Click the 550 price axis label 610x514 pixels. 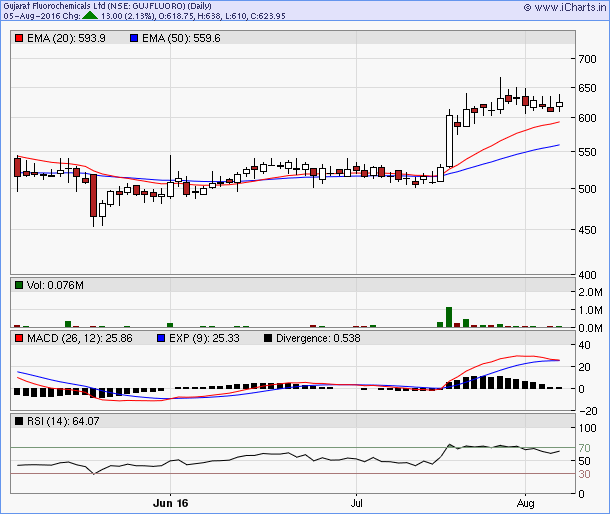pyautogui.click(x=587, y=152)
